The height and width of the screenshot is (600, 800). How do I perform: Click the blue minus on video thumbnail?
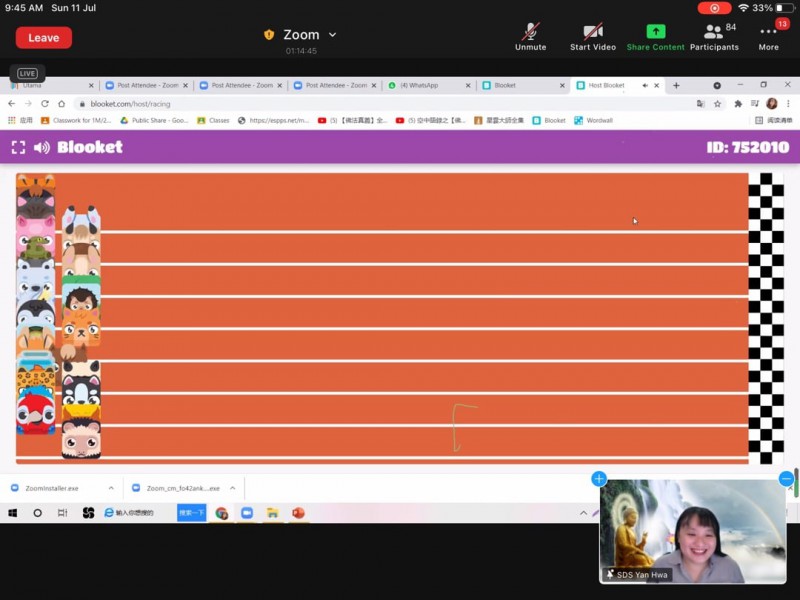786,479
